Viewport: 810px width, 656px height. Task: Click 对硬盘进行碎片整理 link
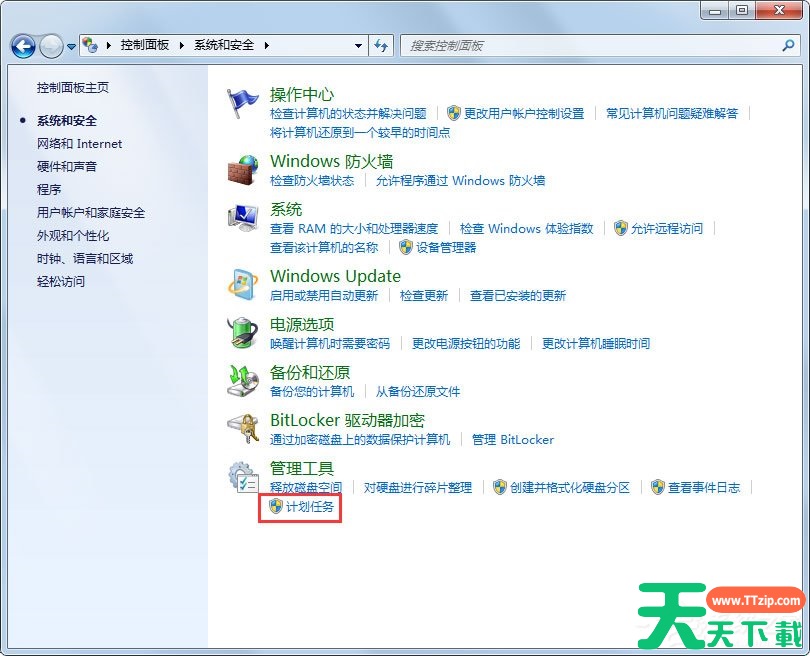418,487
